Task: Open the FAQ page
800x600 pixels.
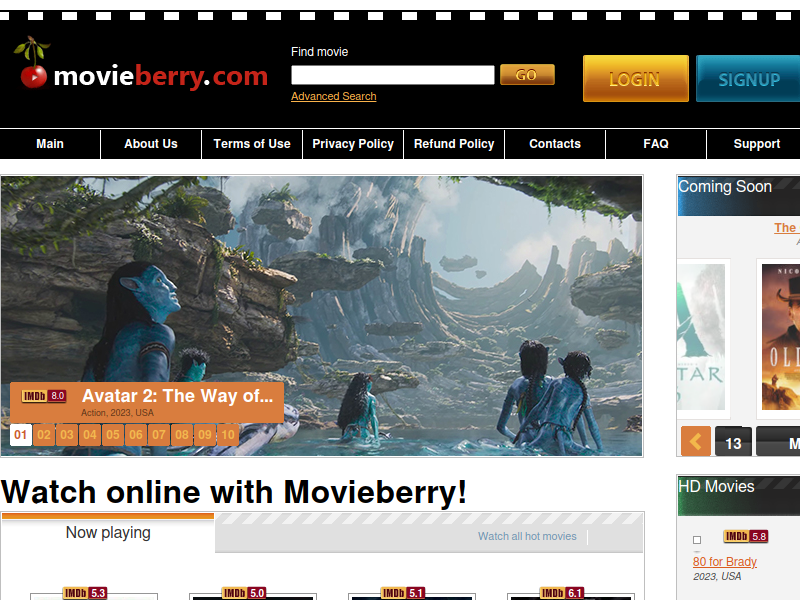Action: (656, 144)
